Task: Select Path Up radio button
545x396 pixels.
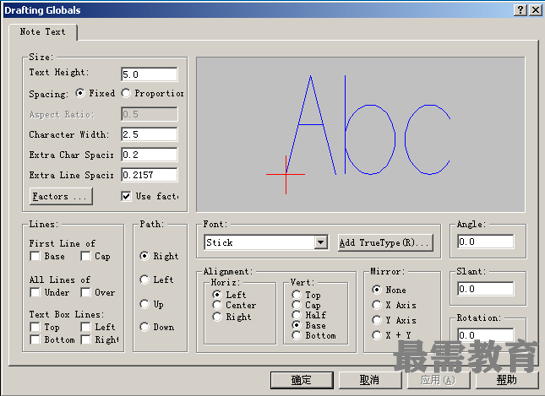Action: point(144,304)
